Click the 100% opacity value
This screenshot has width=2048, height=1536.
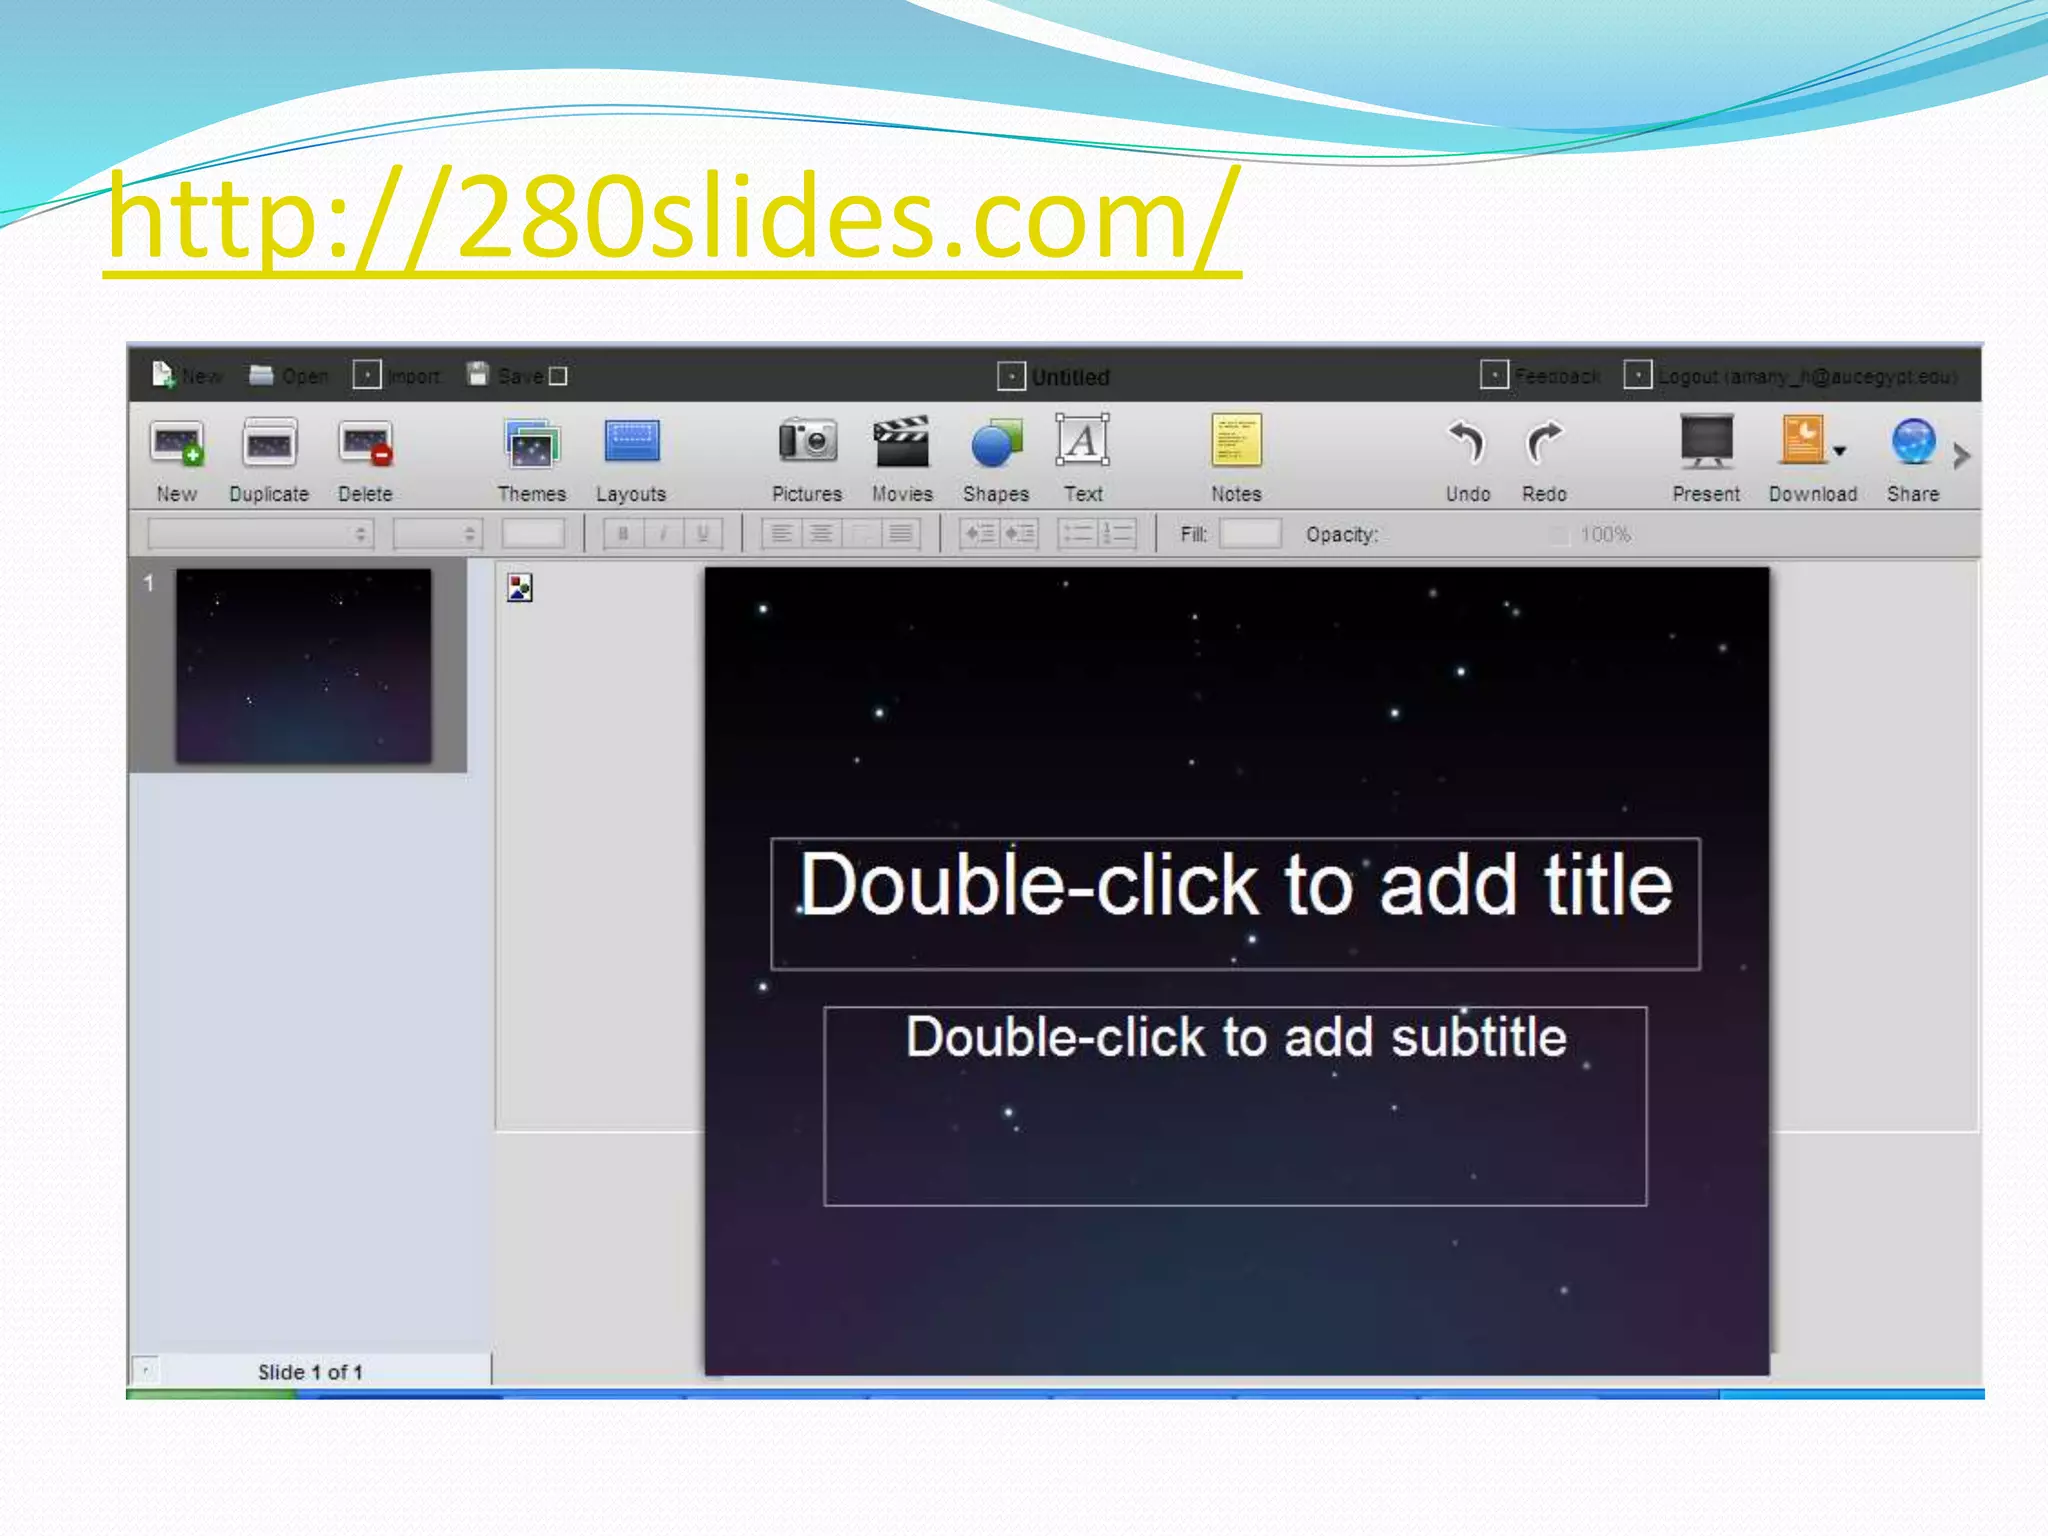(1605, 535)
